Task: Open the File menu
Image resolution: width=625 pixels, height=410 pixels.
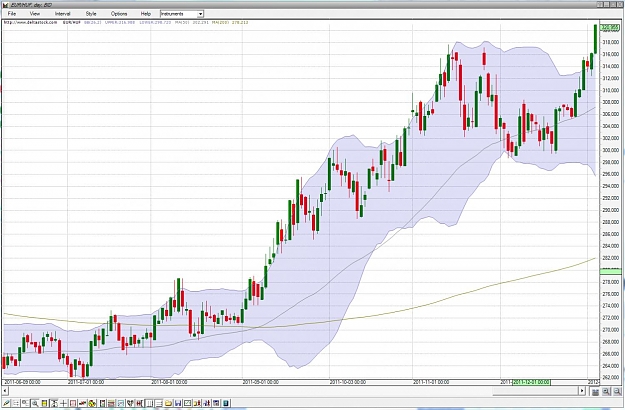Action: 12,14
